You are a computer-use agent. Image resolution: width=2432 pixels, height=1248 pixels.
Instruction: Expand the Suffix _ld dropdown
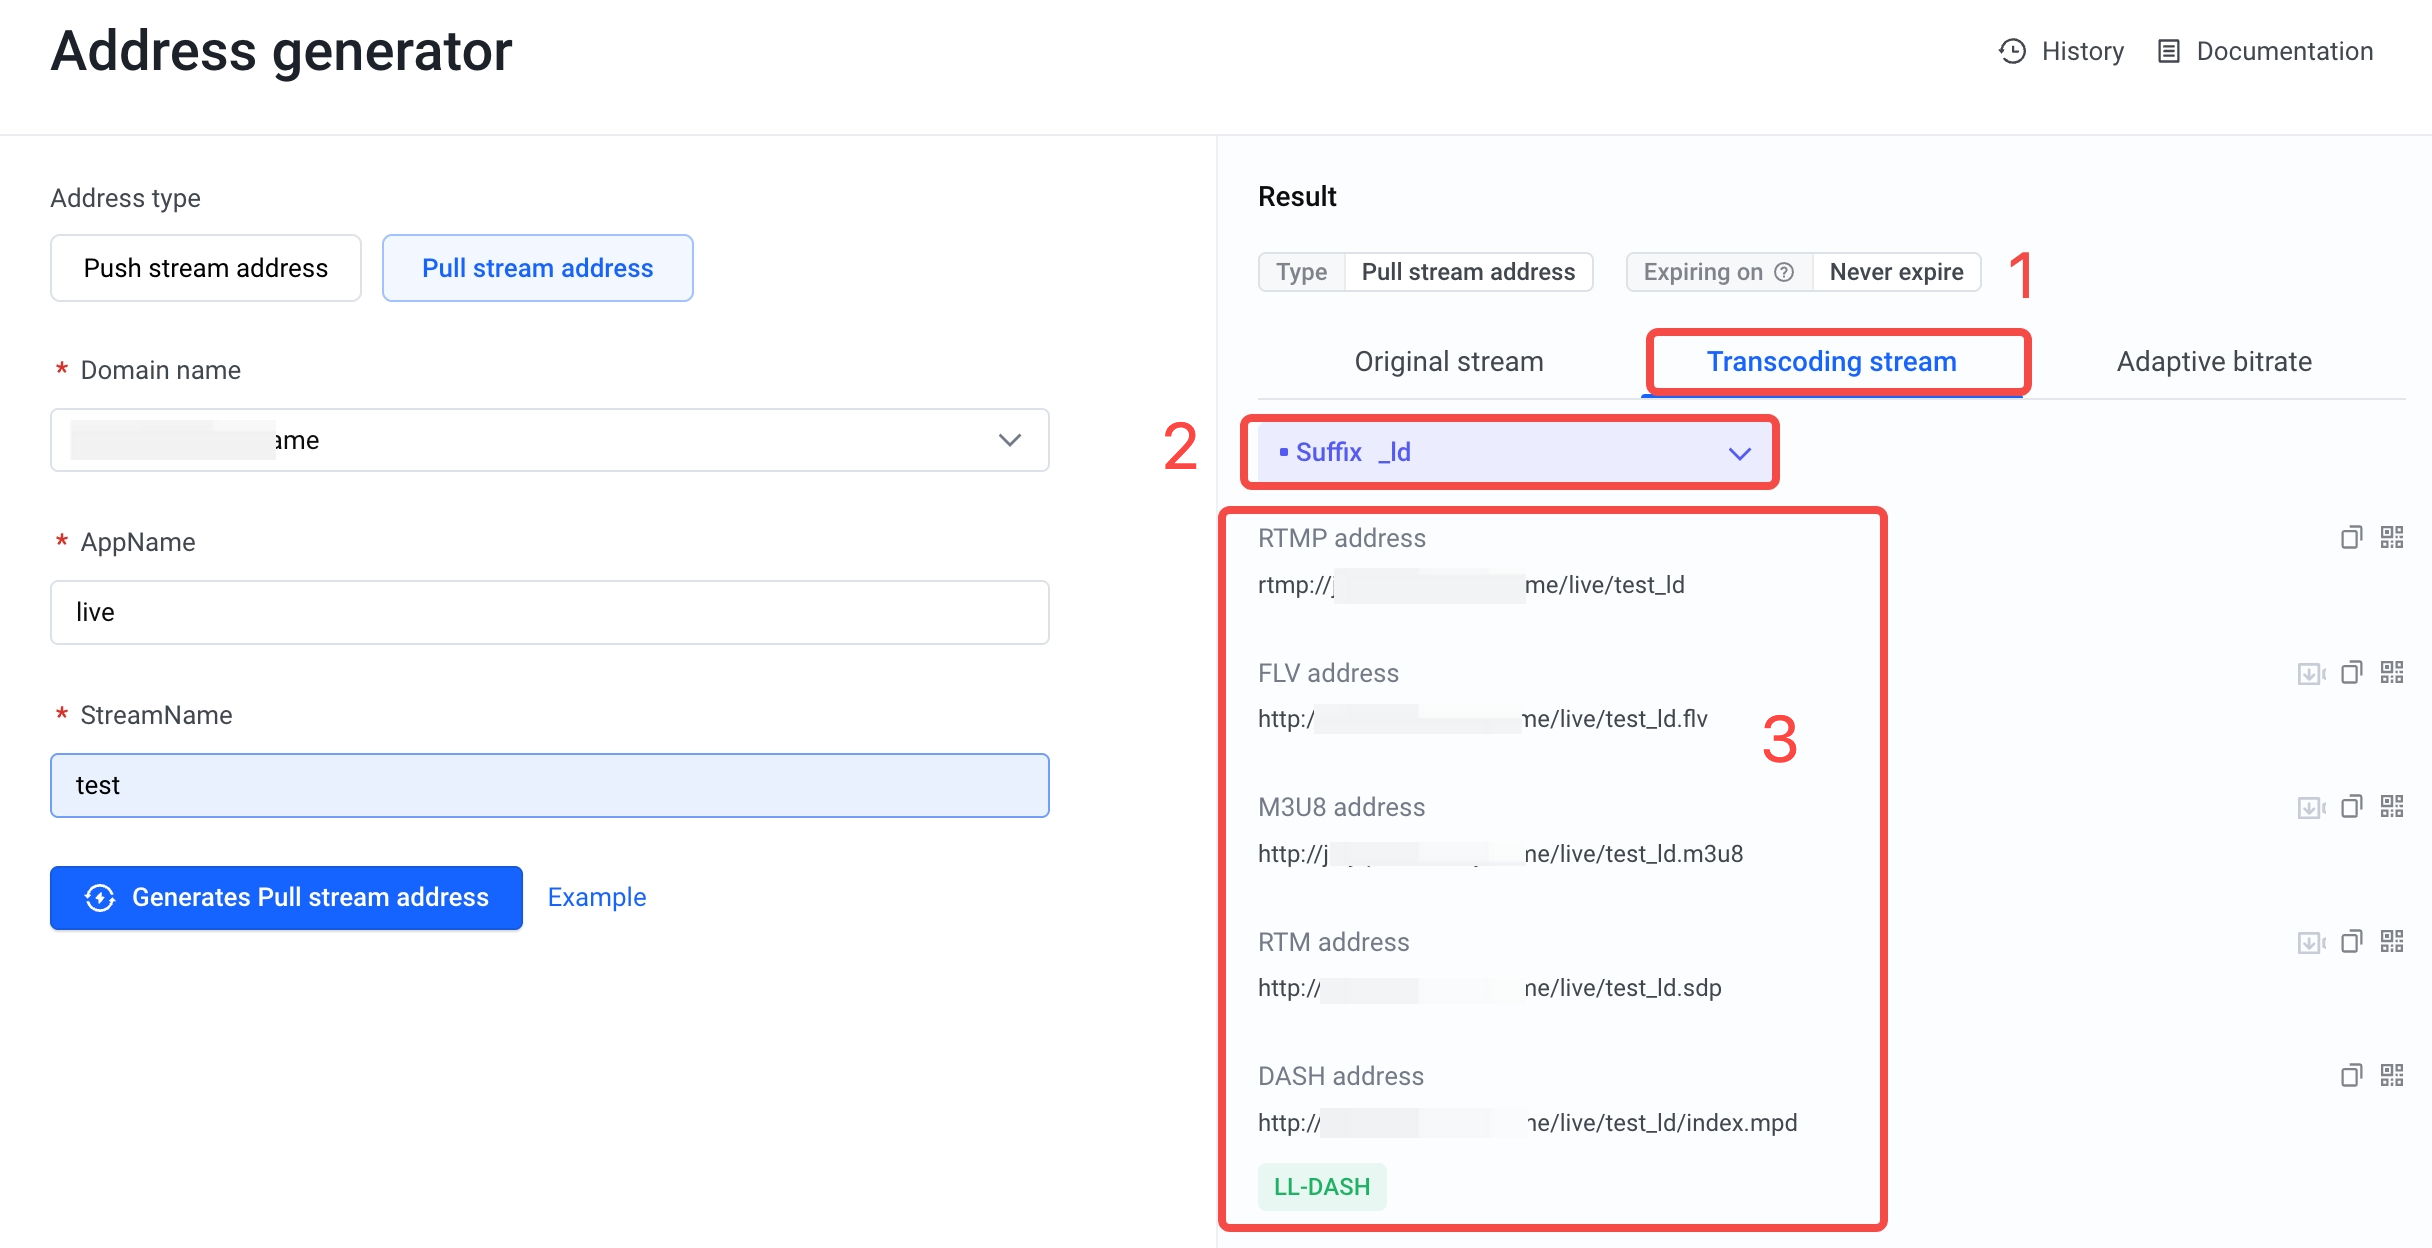coord(1509,452)
